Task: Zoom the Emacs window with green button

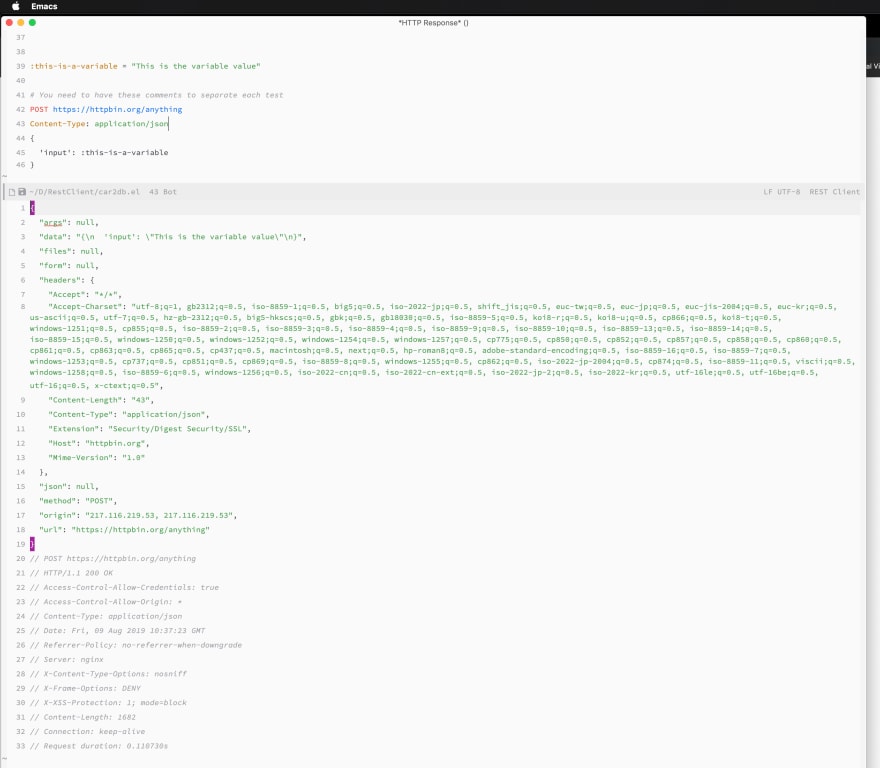Action: 32,22
